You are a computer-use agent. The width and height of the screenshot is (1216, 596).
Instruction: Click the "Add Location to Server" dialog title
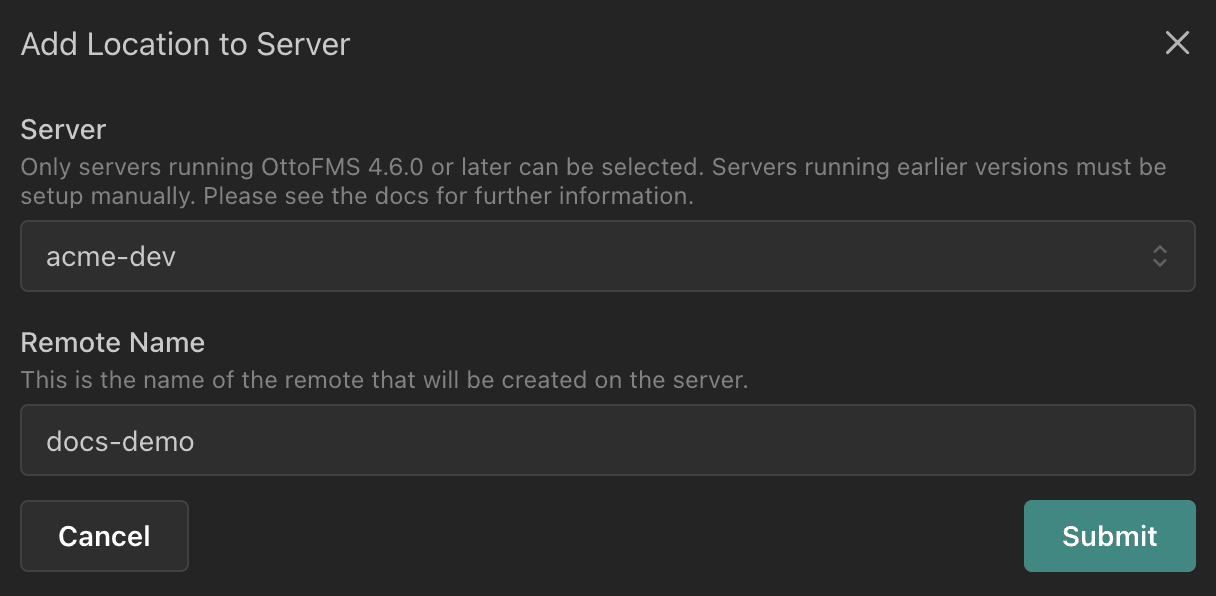pos(185,45)
